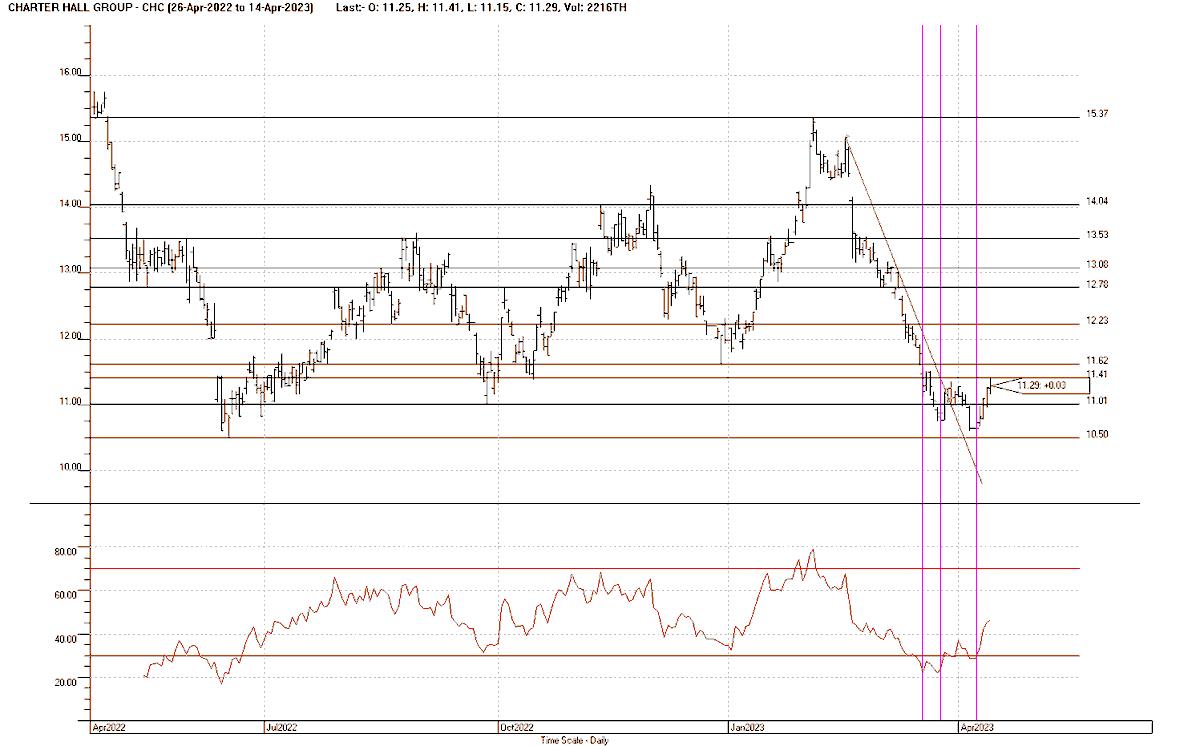1200x746 pixels.
Task: Select the 13.00 price axis value
Action: point(71,271)
